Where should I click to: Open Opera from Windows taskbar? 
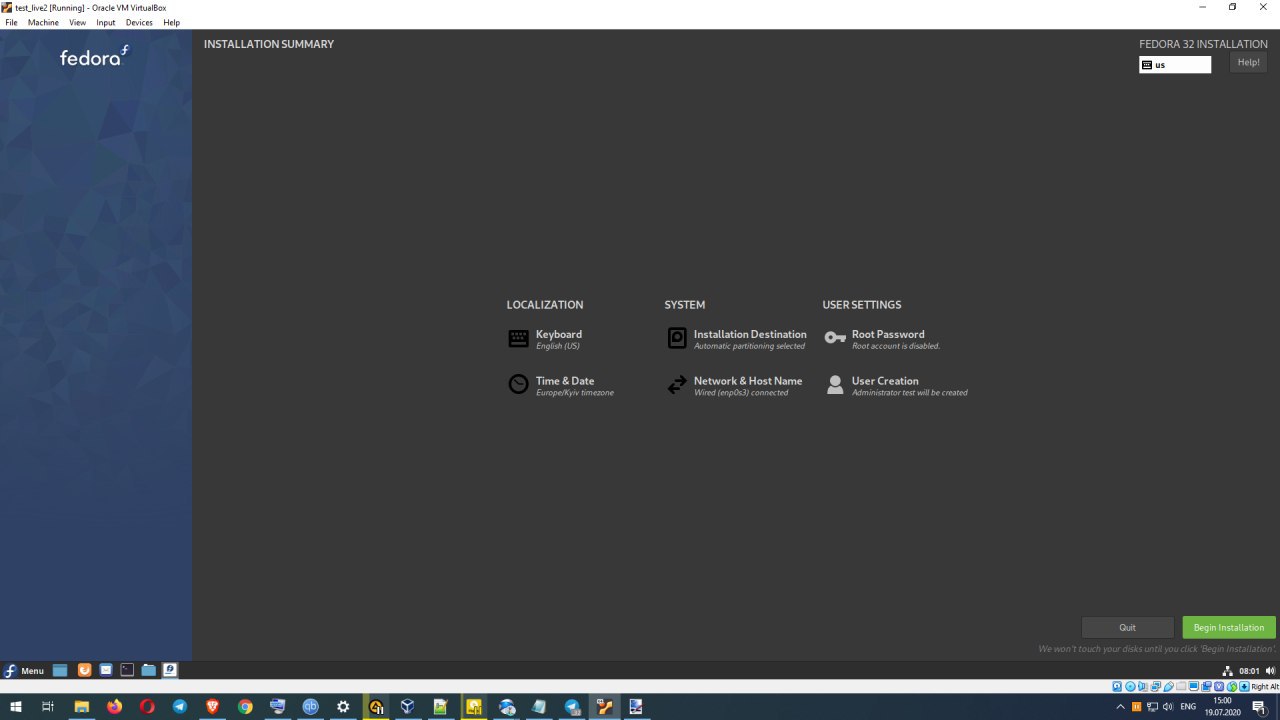point(147,707)
